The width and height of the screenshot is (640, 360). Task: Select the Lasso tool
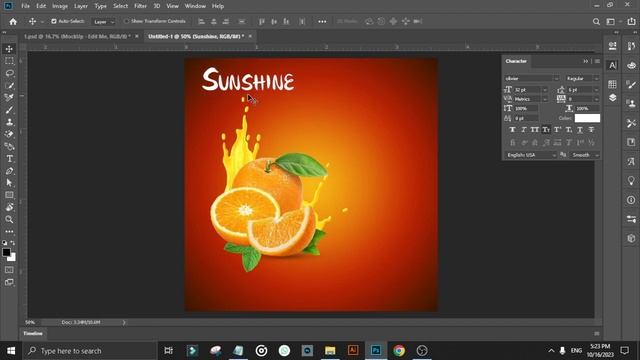[x=9, y=73]
